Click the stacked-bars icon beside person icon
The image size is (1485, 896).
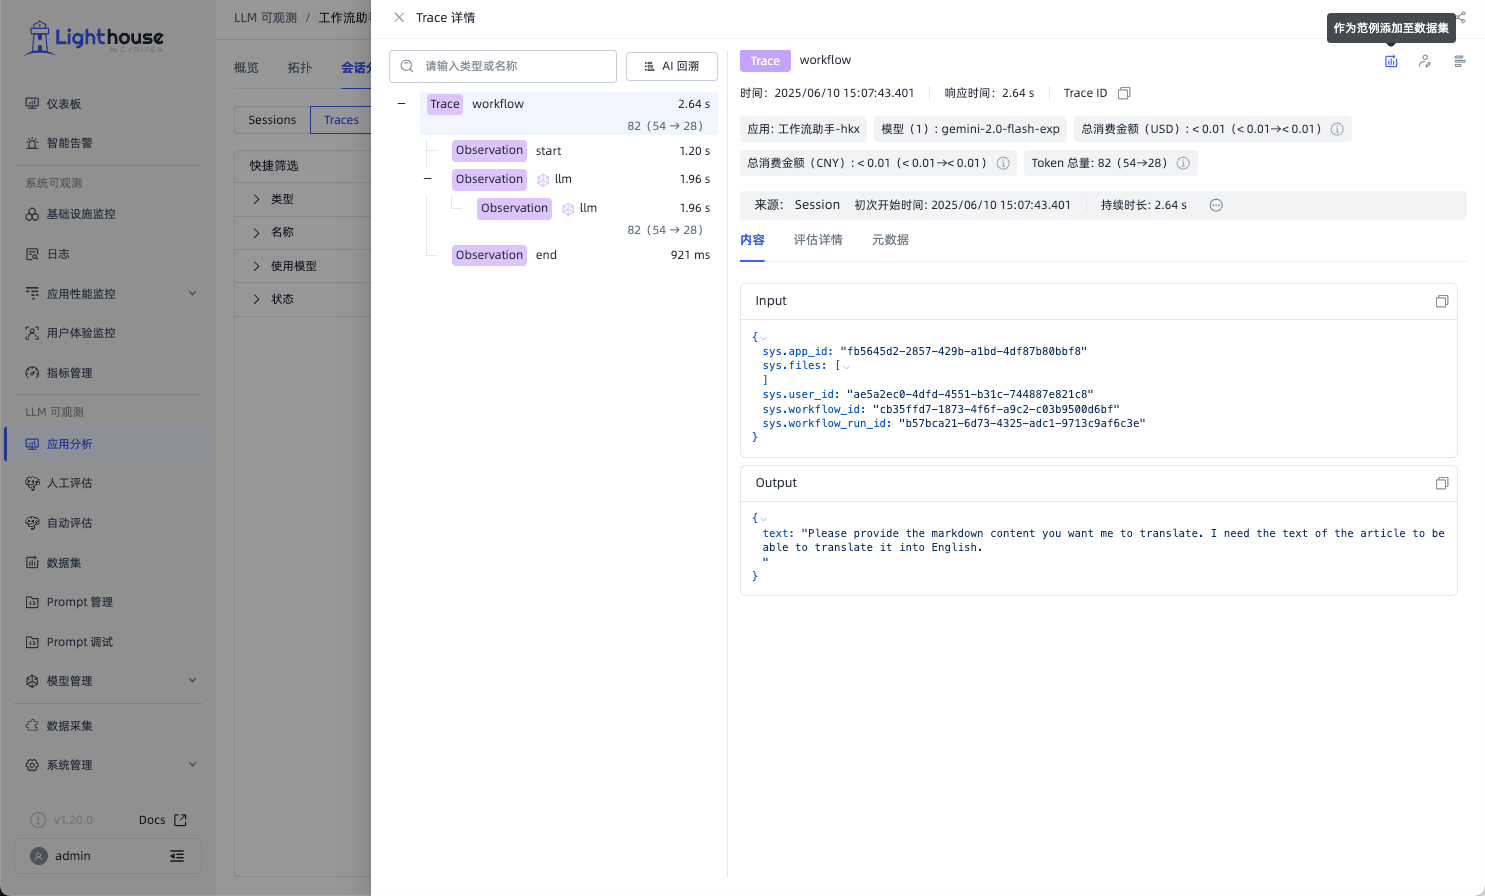(1460, 61)
